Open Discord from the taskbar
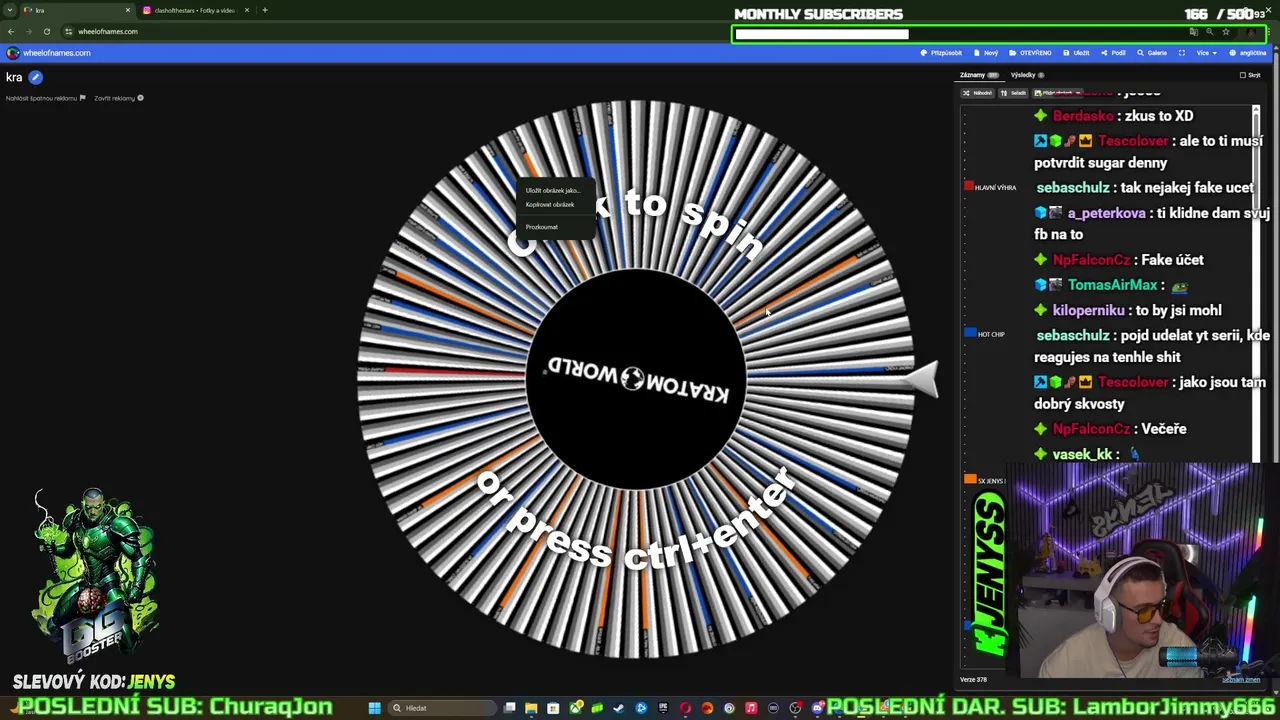1280x720 pixels. click(817, 708)
